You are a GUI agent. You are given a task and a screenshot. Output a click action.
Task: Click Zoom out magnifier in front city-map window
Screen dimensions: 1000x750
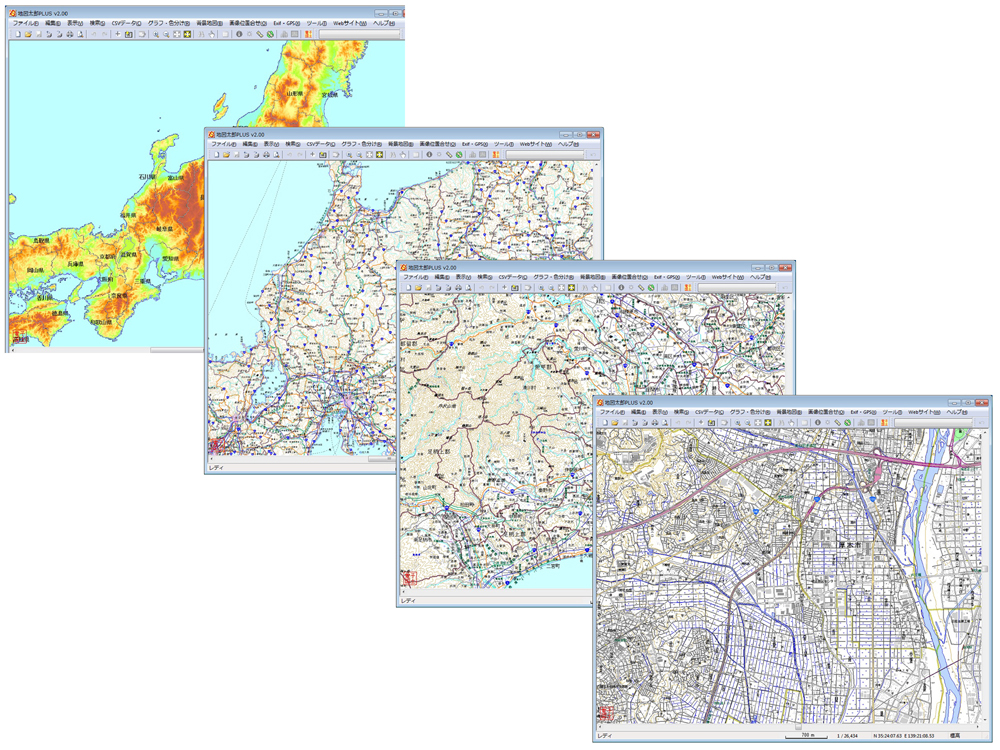747,422
